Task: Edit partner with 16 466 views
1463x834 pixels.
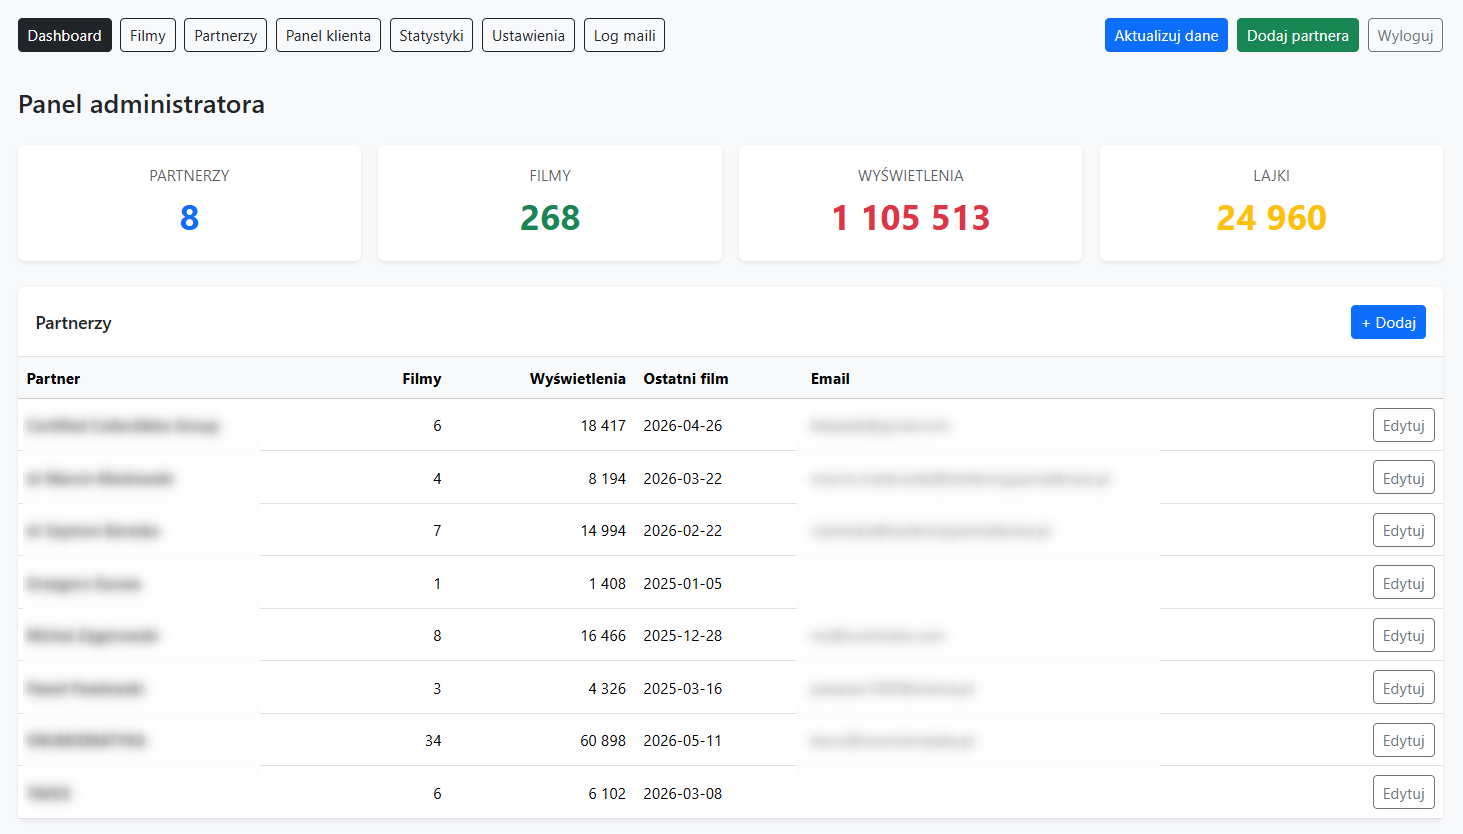Action: (1404, 635)
